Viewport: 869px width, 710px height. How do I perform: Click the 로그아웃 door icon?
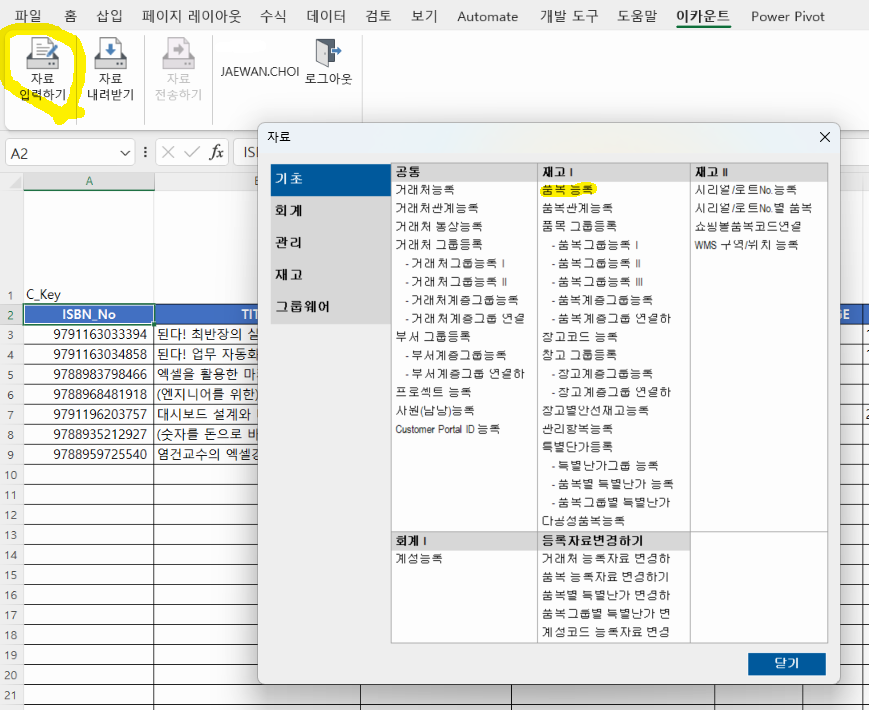click(328, 53)
